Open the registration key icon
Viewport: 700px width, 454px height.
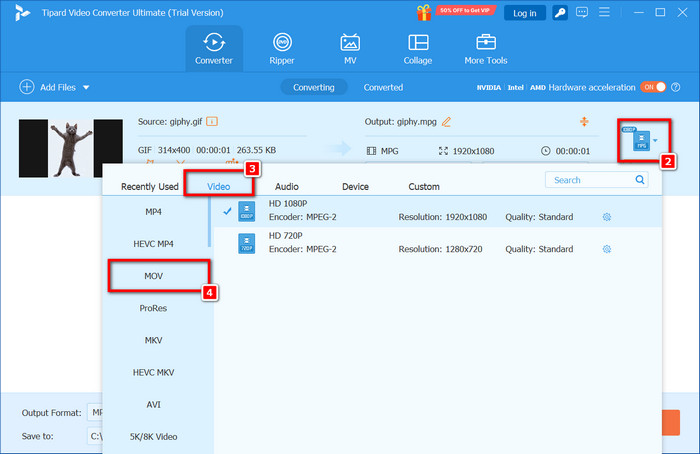[x=560, y=13]
